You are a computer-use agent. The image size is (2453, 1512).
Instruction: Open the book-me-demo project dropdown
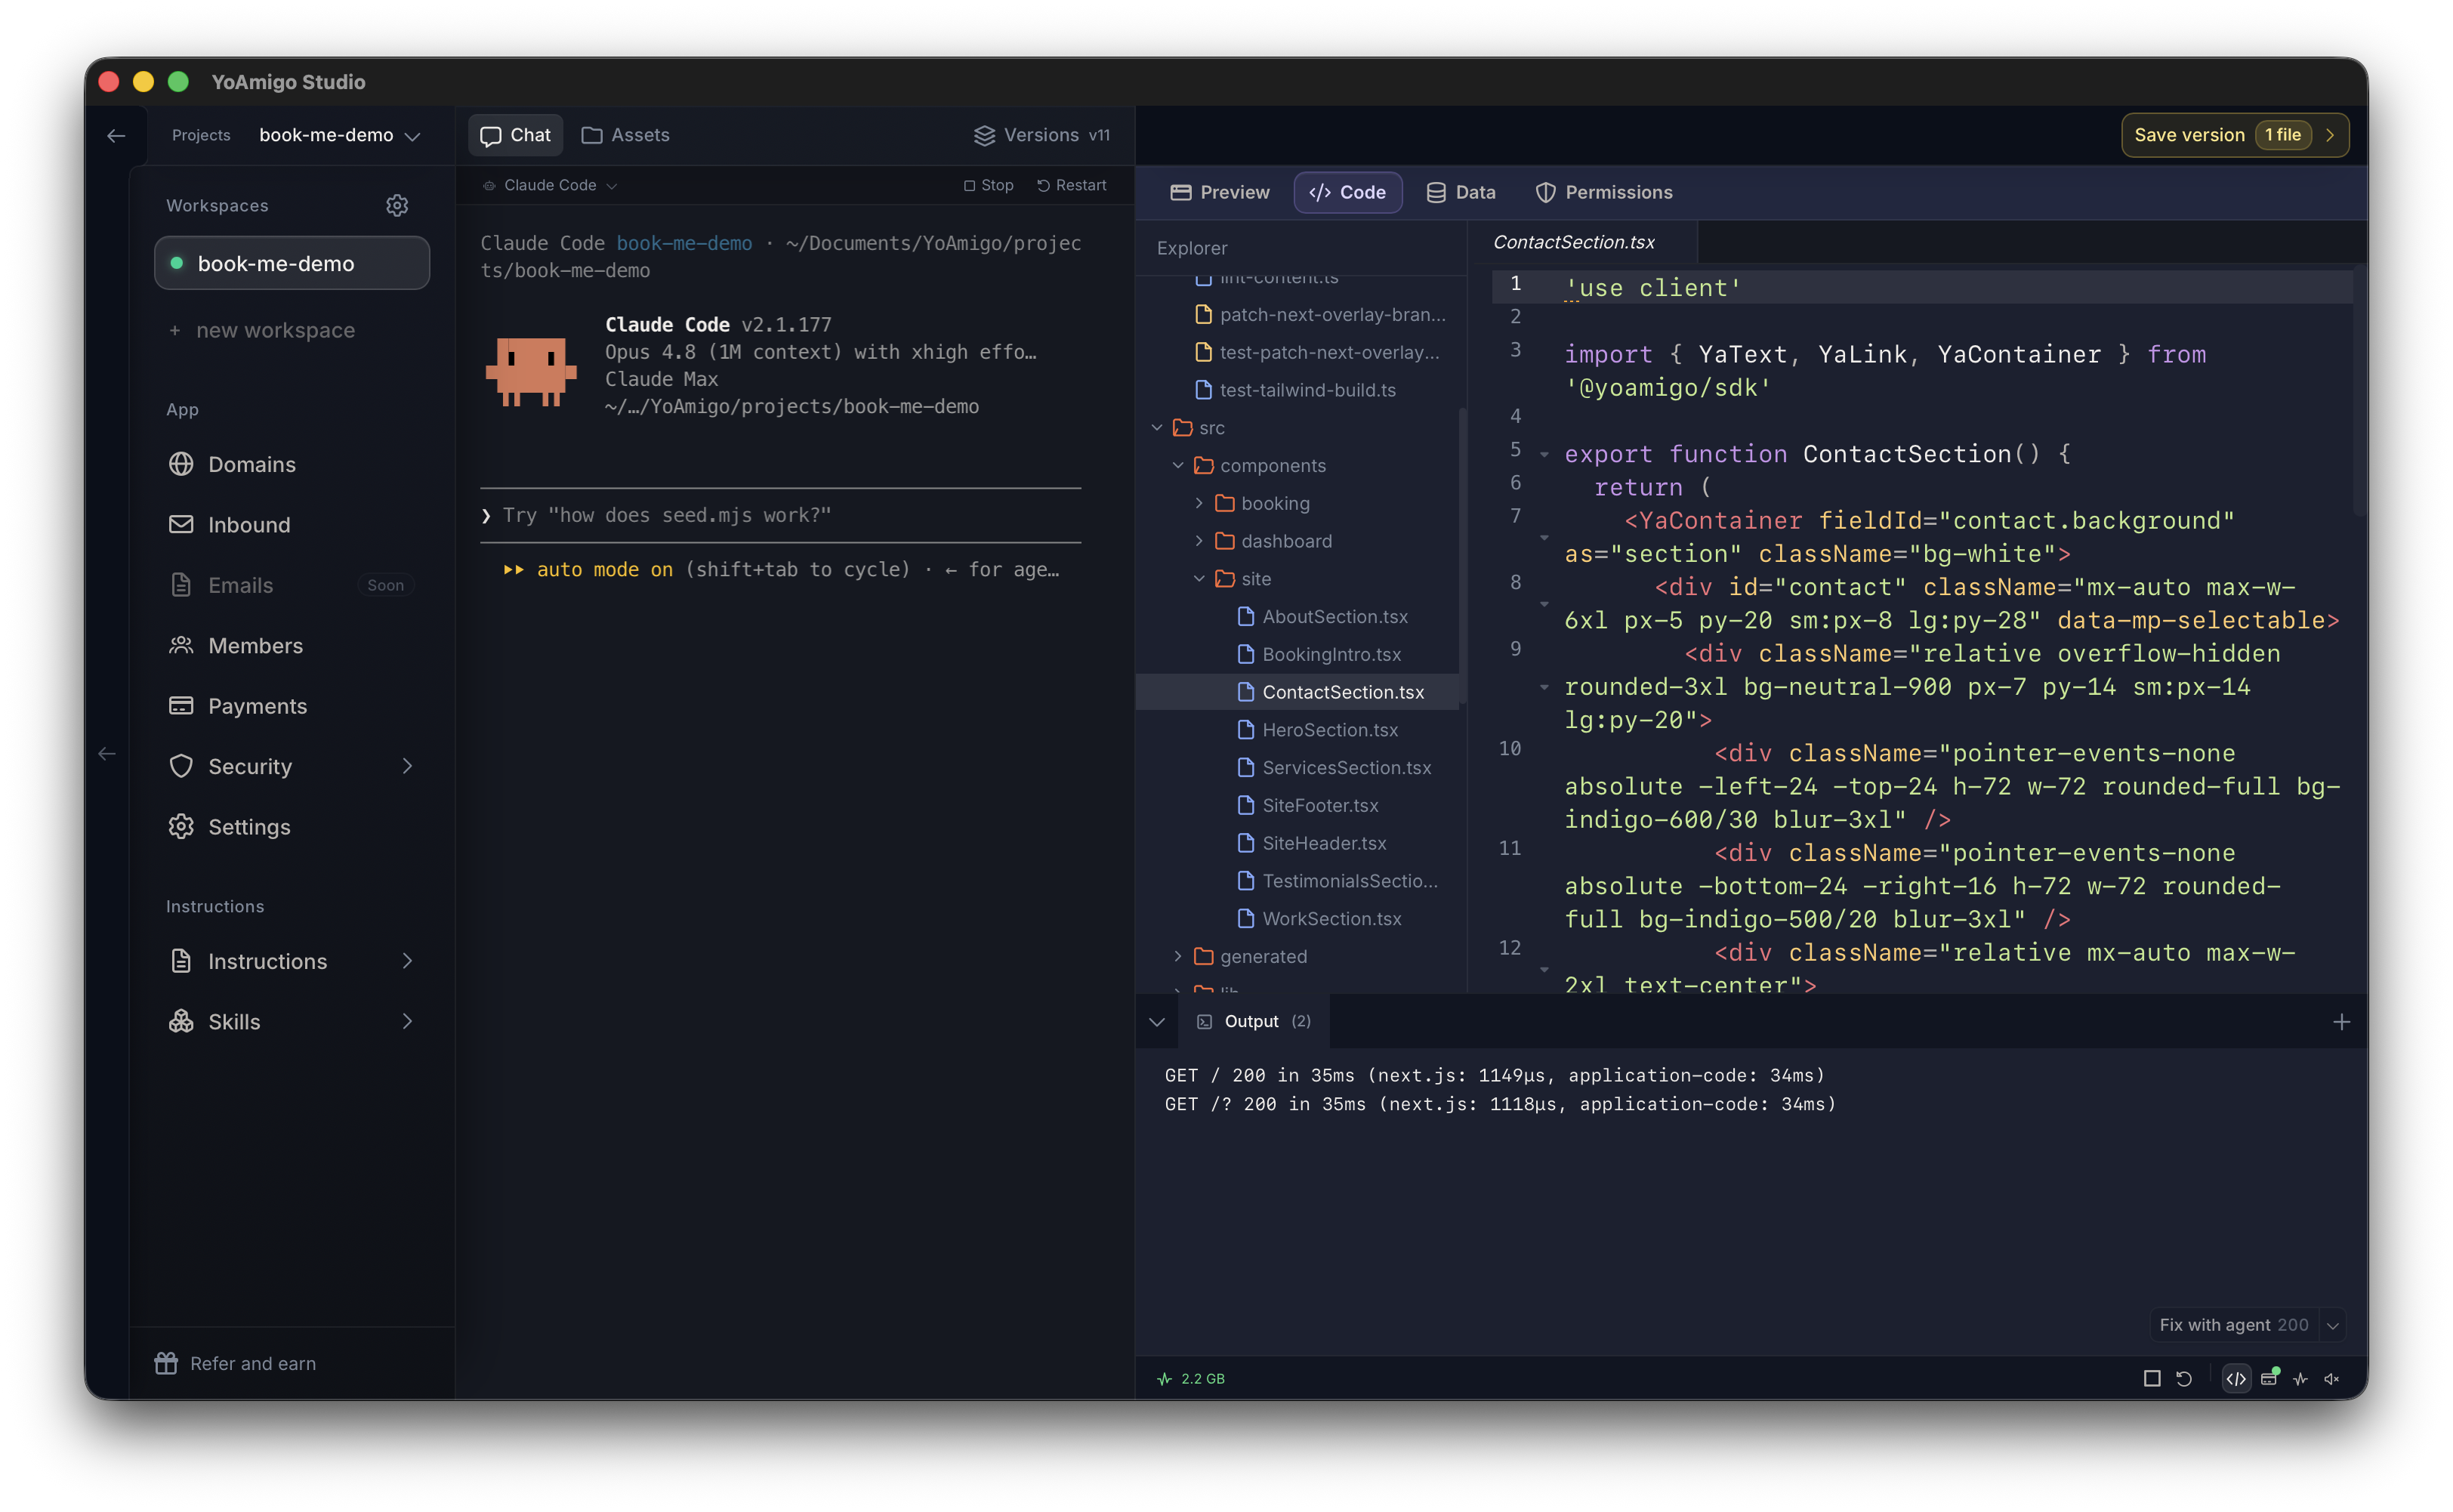pos(340,135)
